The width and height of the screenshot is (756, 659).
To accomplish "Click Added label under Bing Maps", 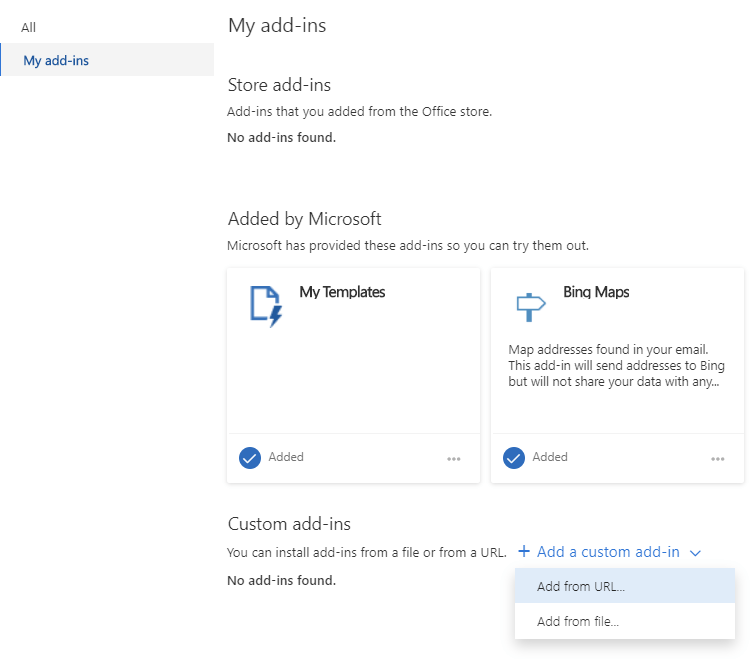I will point(550,457).
